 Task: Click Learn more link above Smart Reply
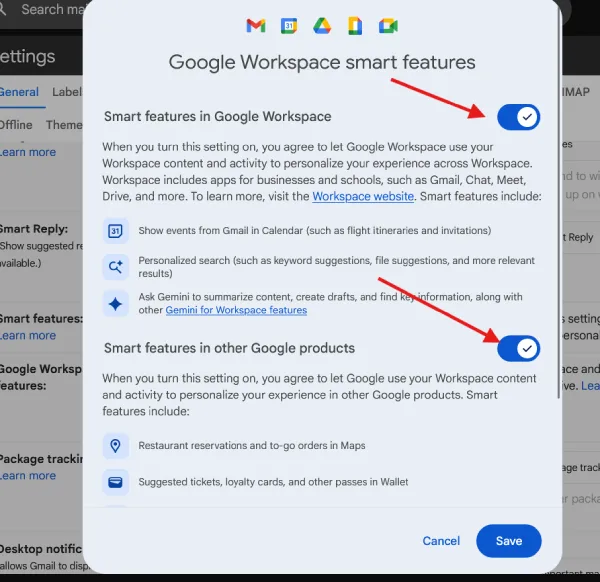click(x=28, y=152)
